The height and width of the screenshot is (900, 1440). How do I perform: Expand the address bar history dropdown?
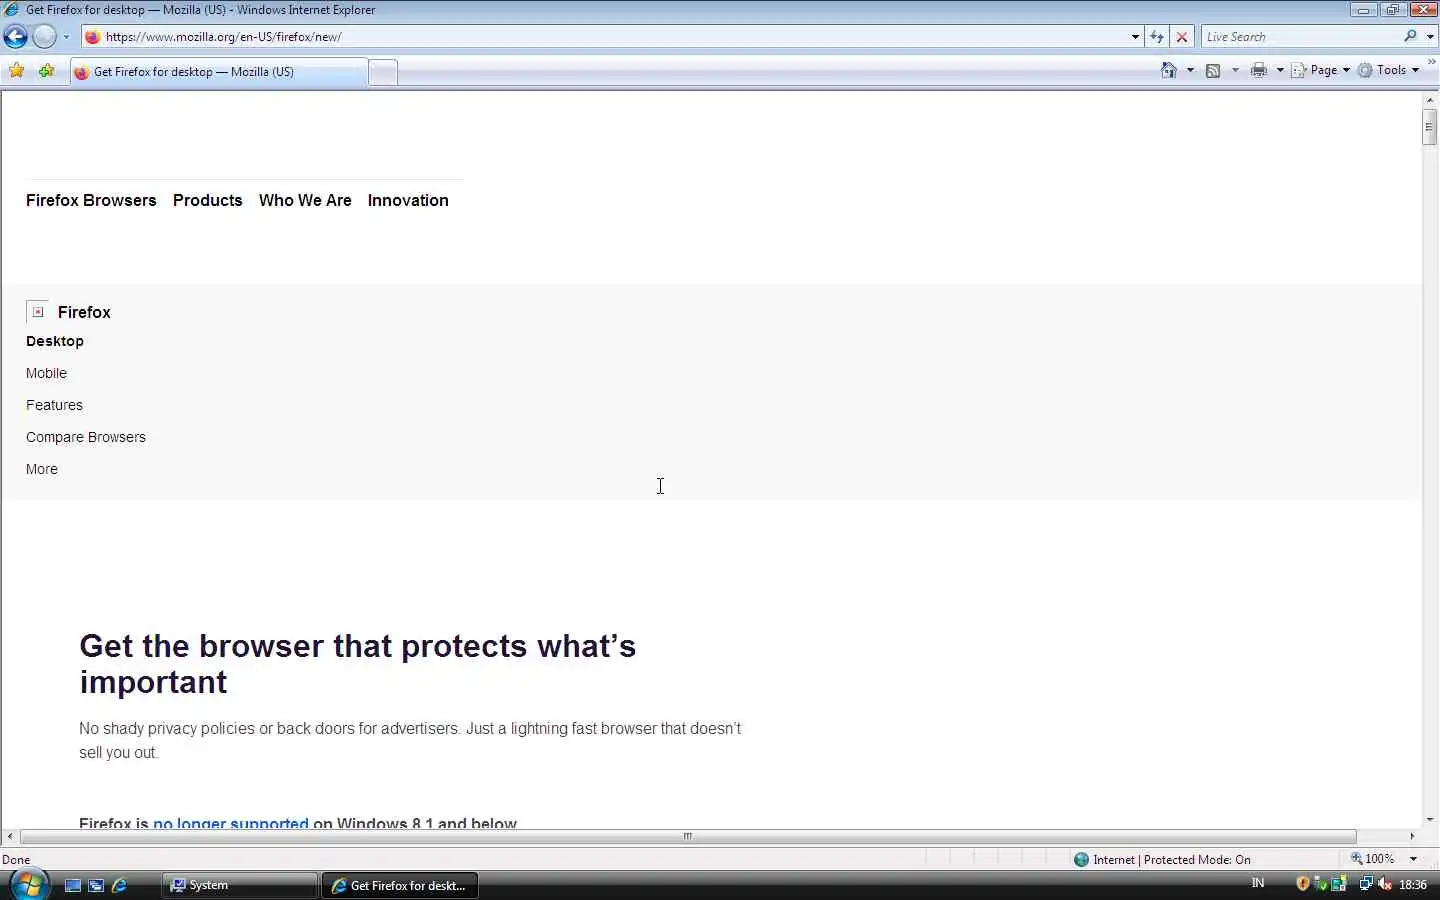pos(1135,37)
